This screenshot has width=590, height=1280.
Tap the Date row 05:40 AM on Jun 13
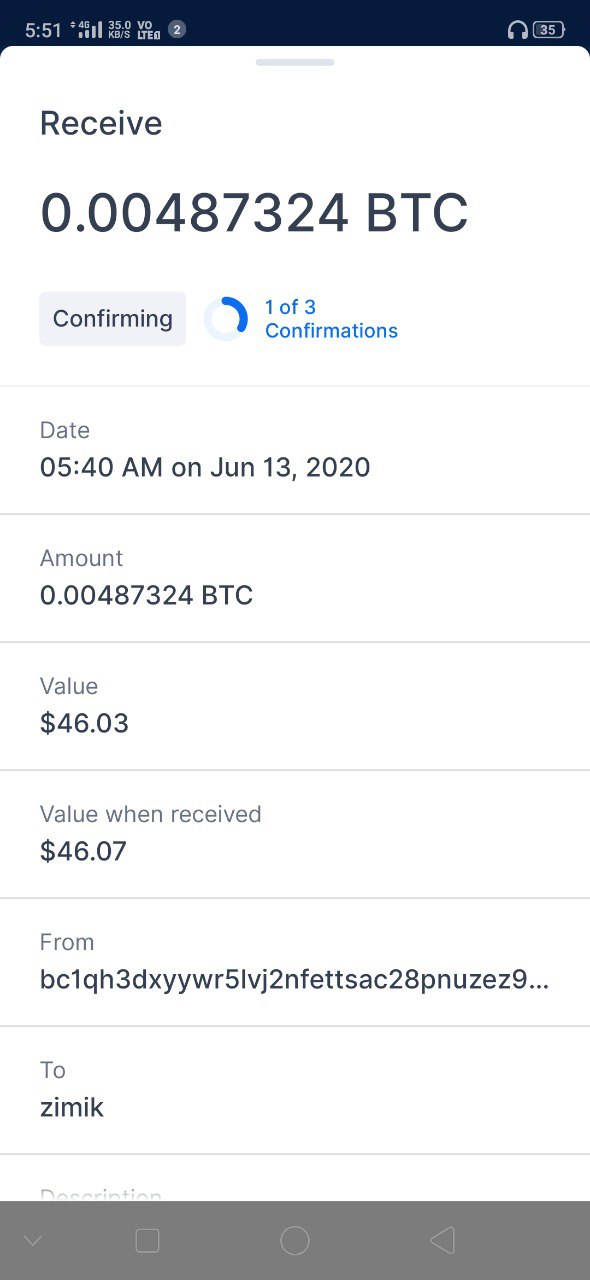point(295,450)
